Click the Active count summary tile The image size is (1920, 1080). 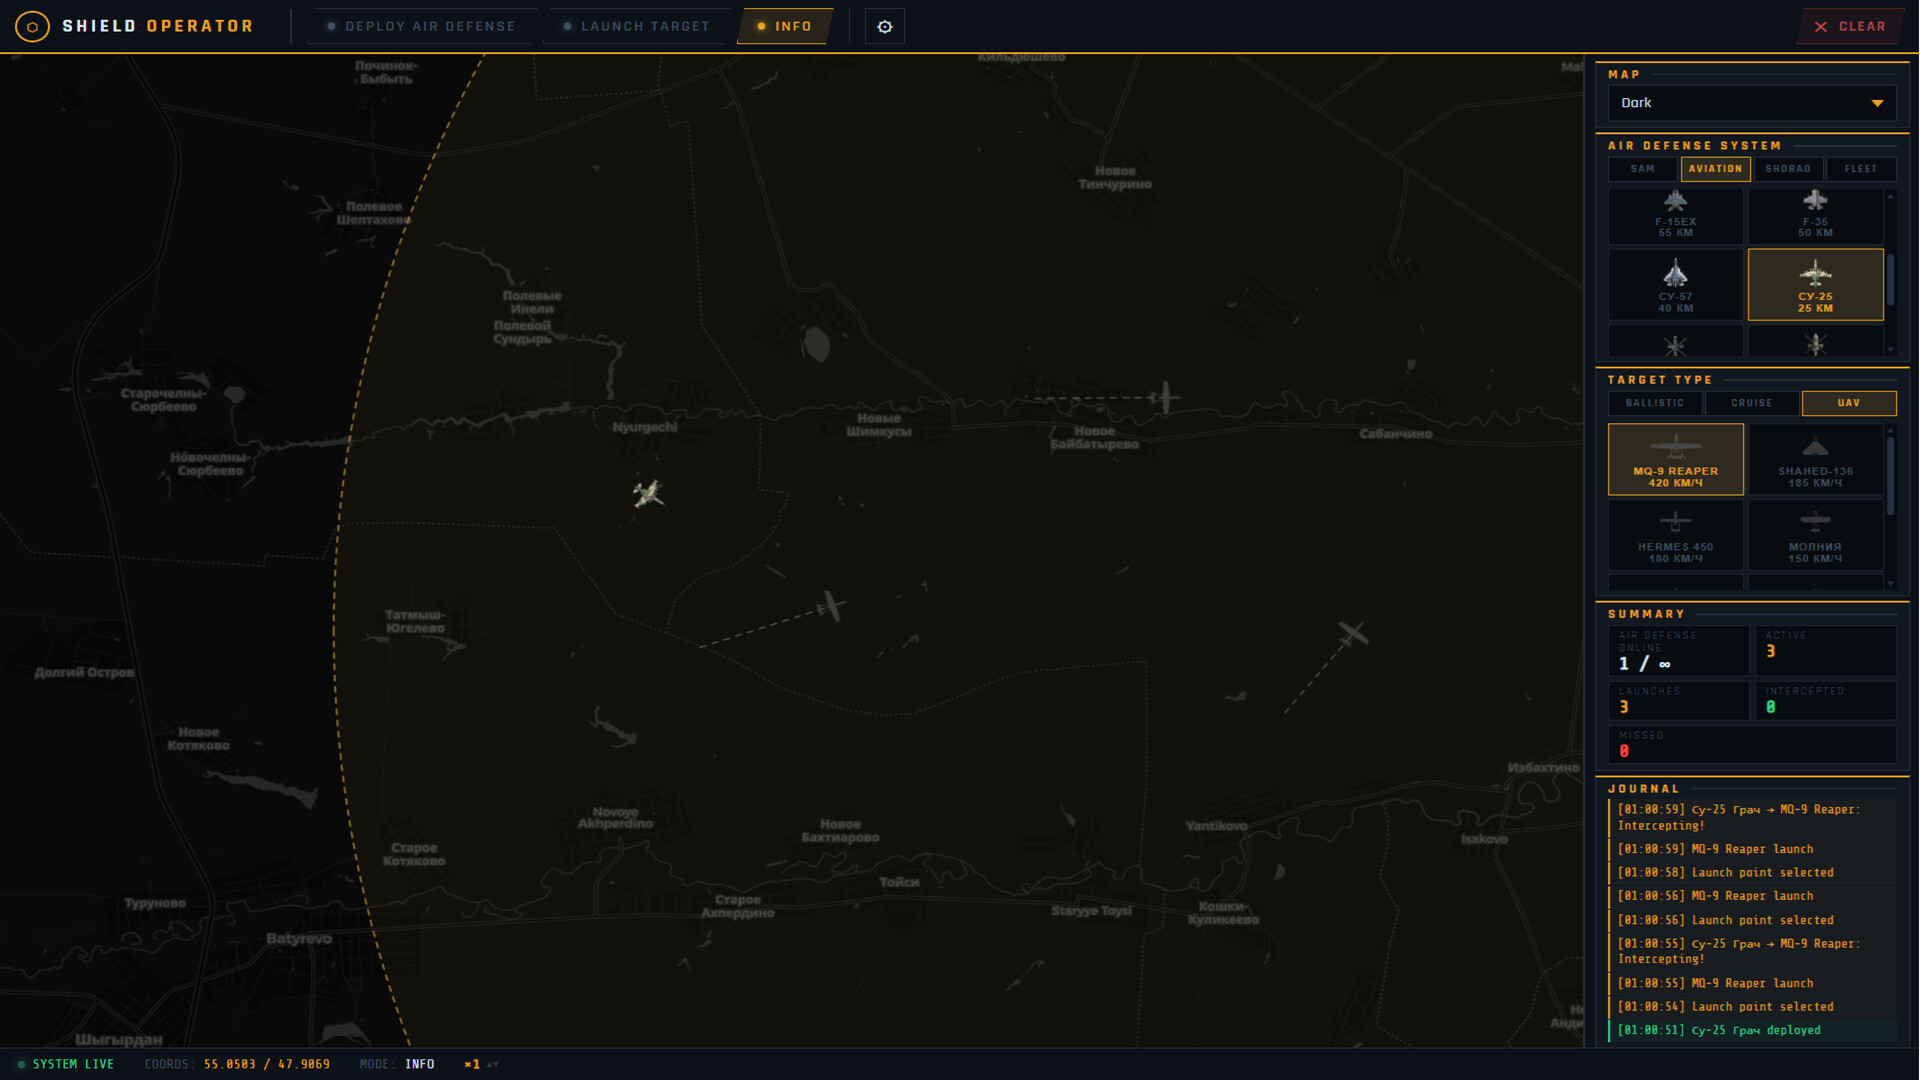[1825, 651]
